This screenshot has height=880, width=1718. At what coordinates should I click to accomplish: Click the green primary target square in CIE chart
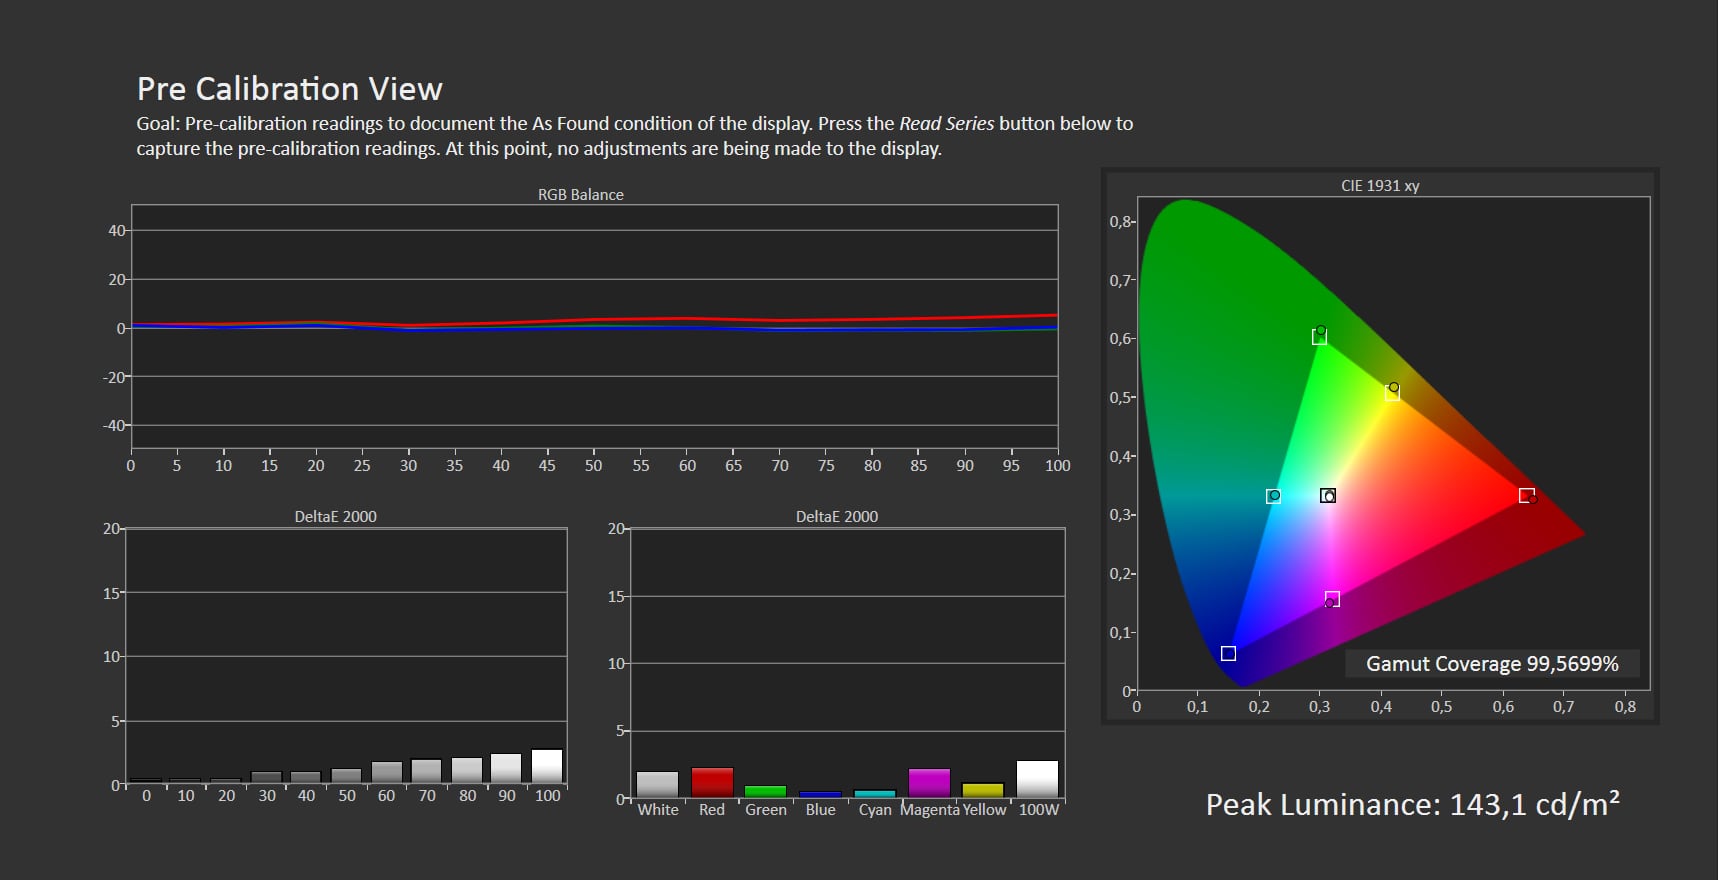point(1319,337)
